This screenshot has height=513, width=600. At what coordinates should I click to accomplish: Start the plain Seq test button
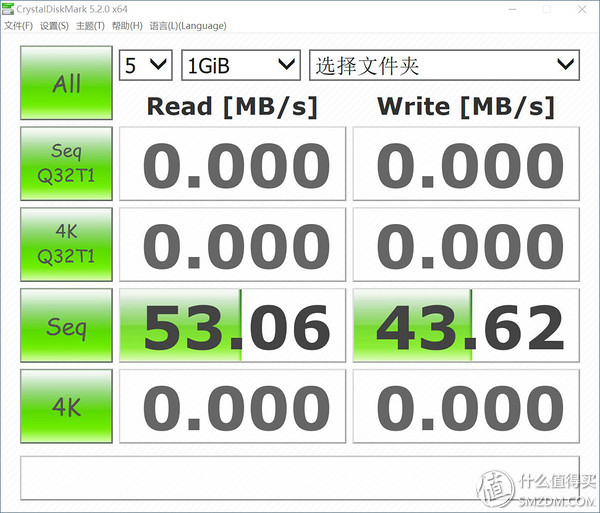coord(66,325)
